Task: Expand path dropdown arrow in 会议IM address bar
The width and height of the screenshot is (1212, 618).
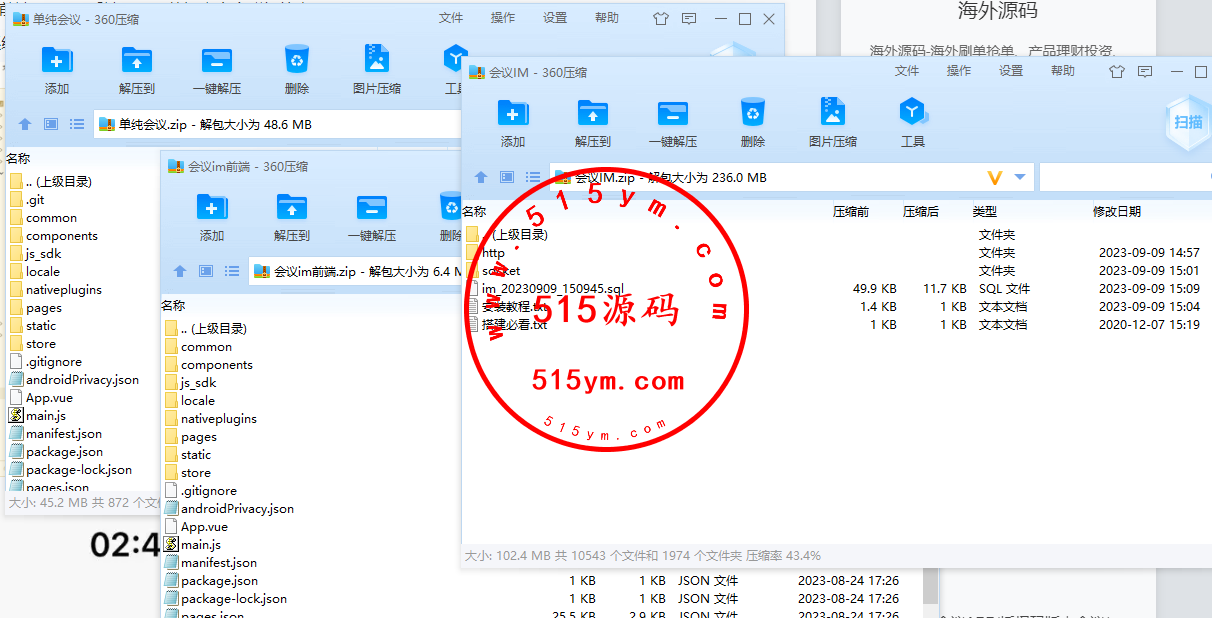Action: pyautogui.click(x=1020, y=178)
